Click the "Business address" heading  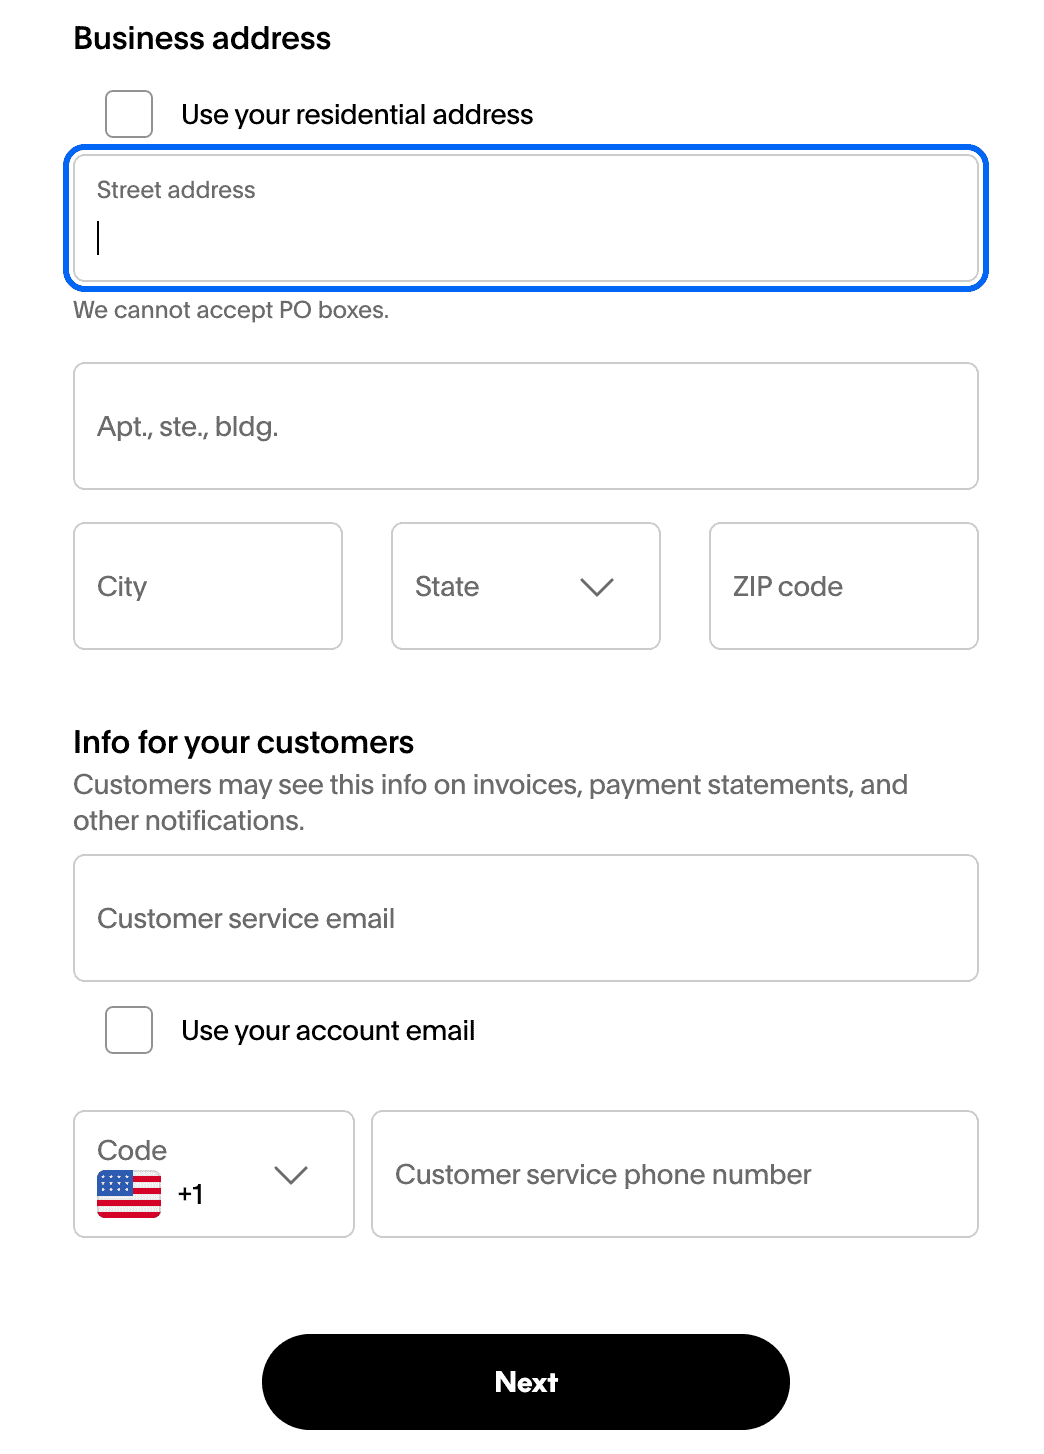[202, 38]
